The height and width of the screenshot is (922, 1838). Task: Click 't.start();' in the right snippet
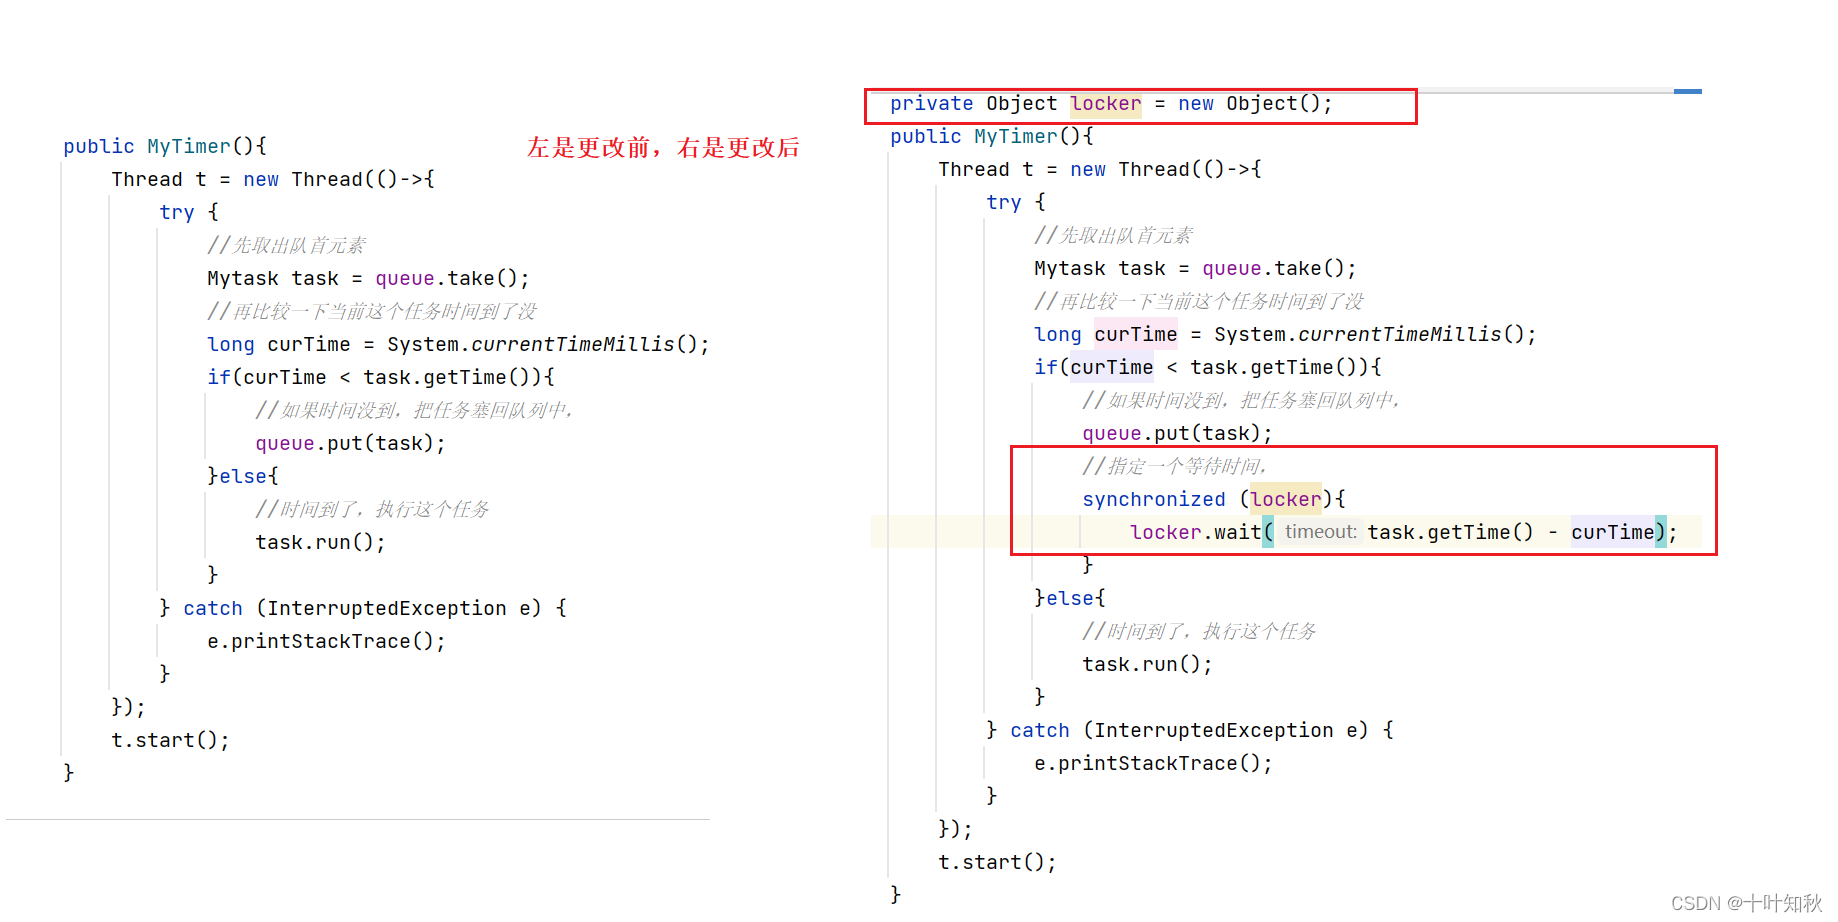997,863
